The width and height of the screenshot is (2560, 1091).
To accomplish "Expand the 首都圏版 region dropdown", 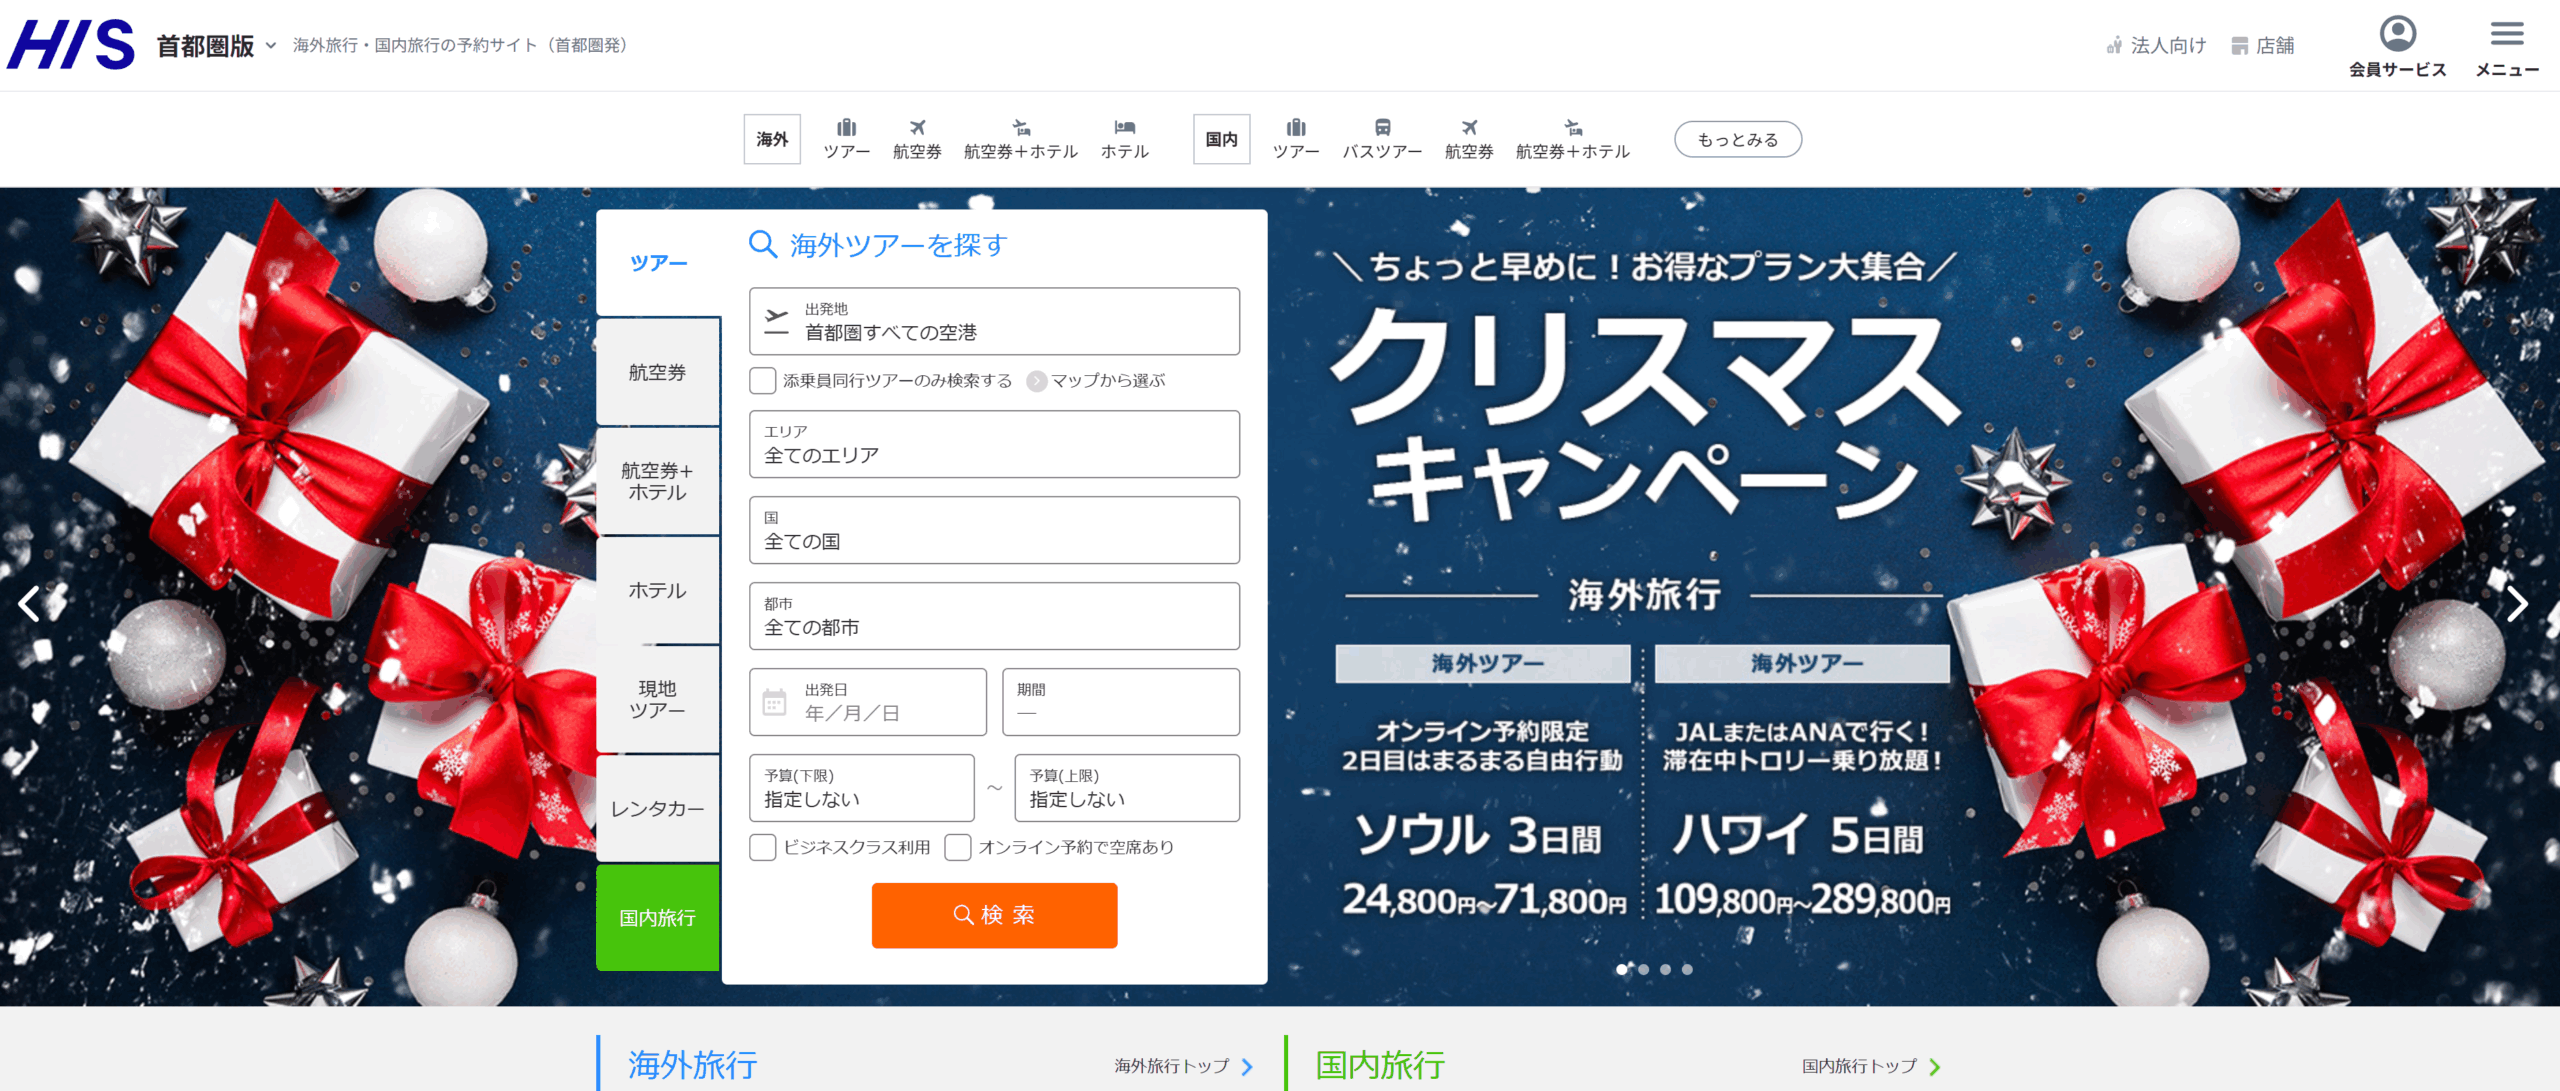I will (216, 46).
